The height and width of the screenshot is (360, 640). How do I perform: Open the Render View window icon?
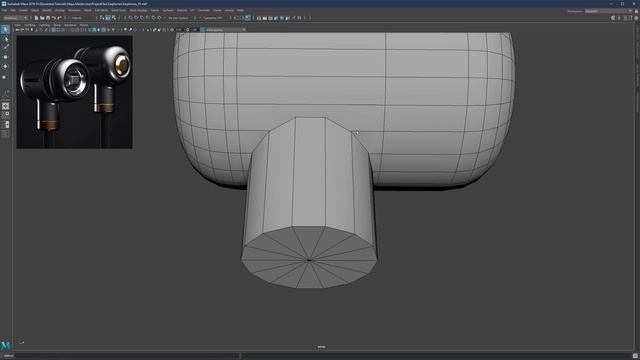[259, 18]
